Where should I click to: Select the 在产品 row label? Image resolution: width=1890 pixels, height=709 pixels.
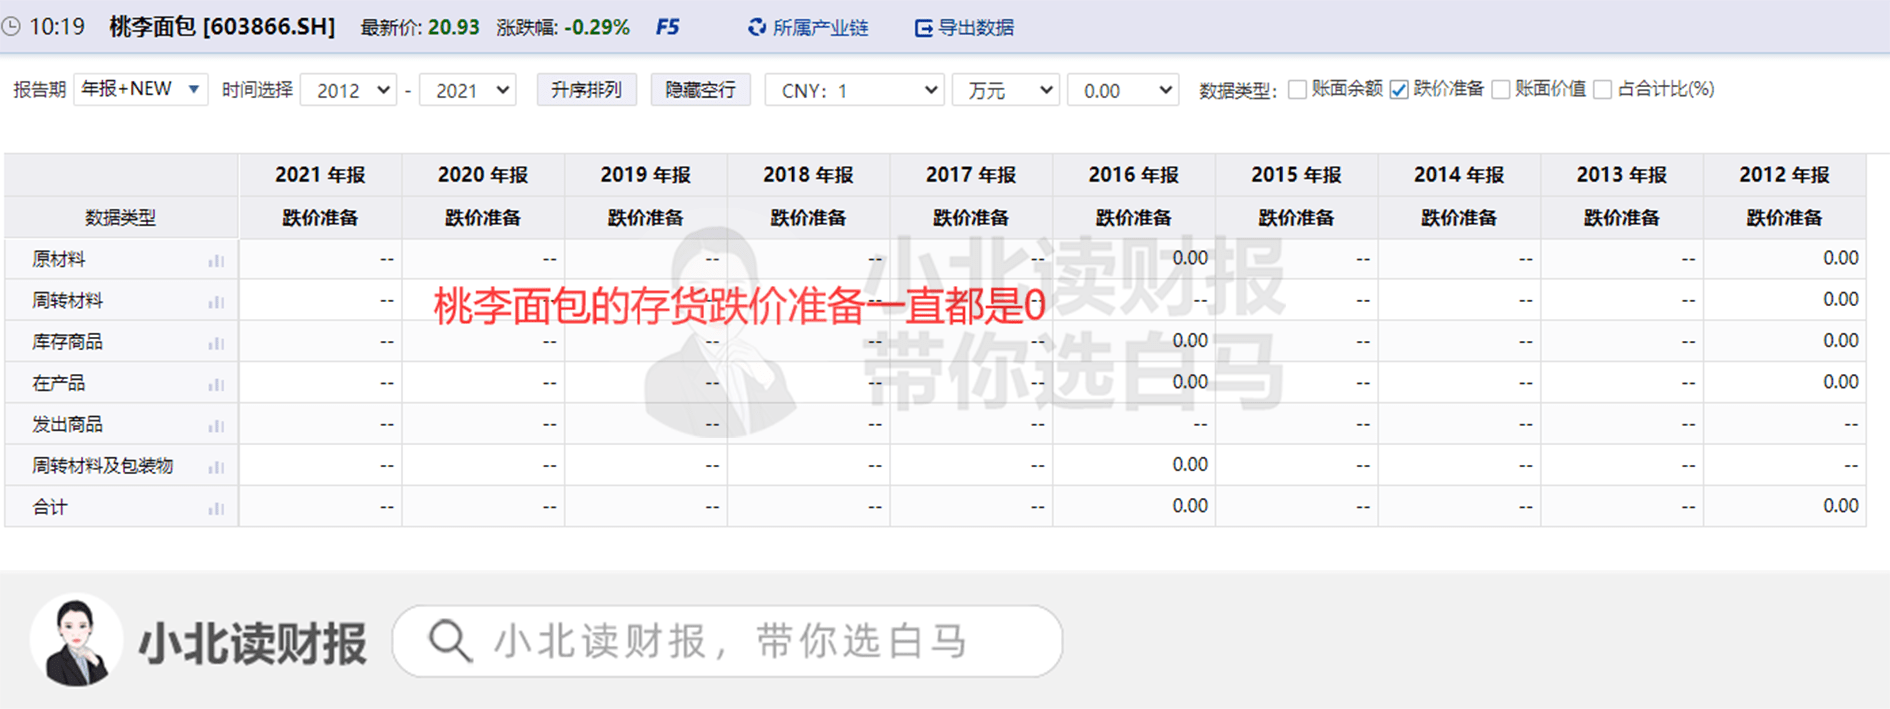[59, 384]
